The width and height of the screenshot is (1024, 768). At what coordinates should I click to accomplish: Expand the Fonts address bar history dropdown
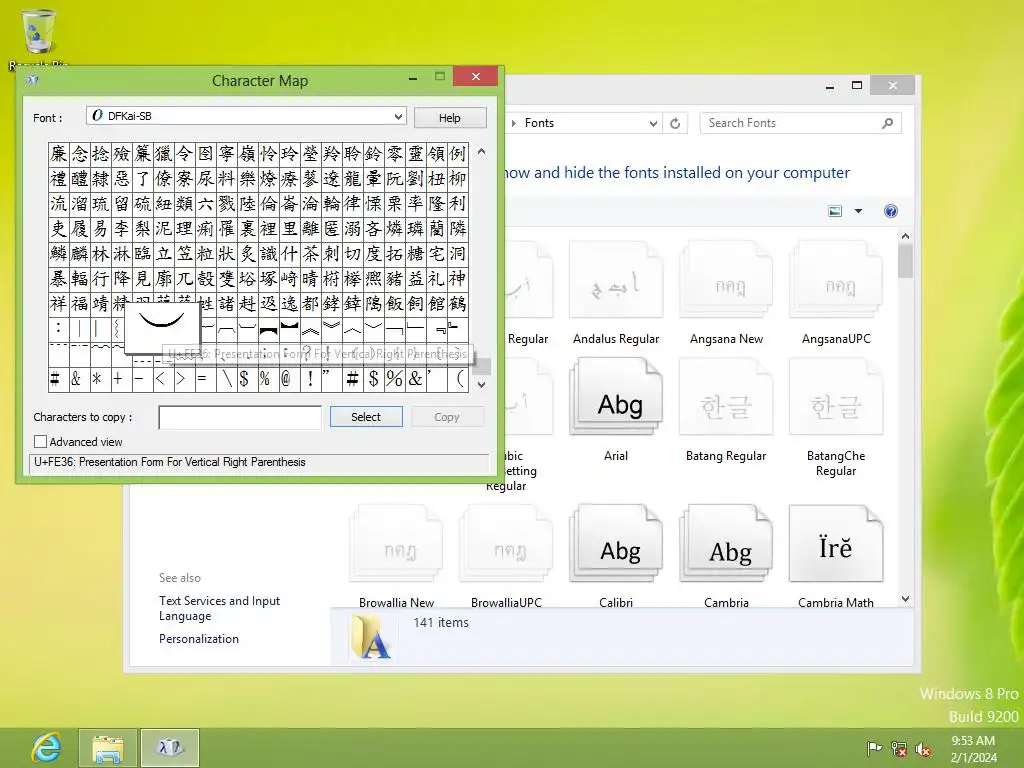pos(652,123)
